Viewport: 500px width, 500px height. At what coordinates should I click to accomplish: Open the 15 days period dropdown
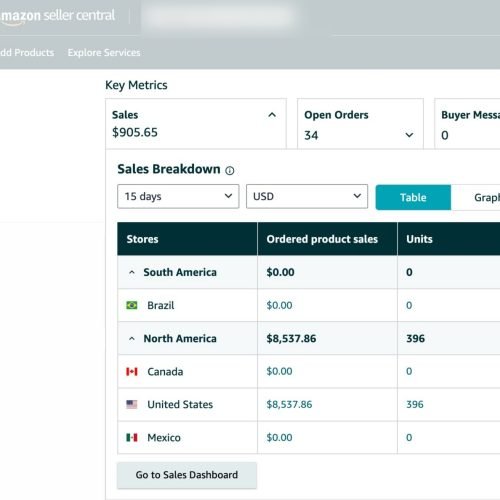(x=178, y=196)
